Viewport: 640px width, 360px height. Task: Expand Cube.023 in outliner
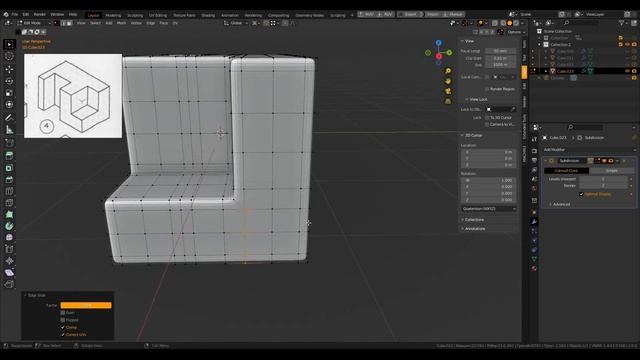click(546, 71)
